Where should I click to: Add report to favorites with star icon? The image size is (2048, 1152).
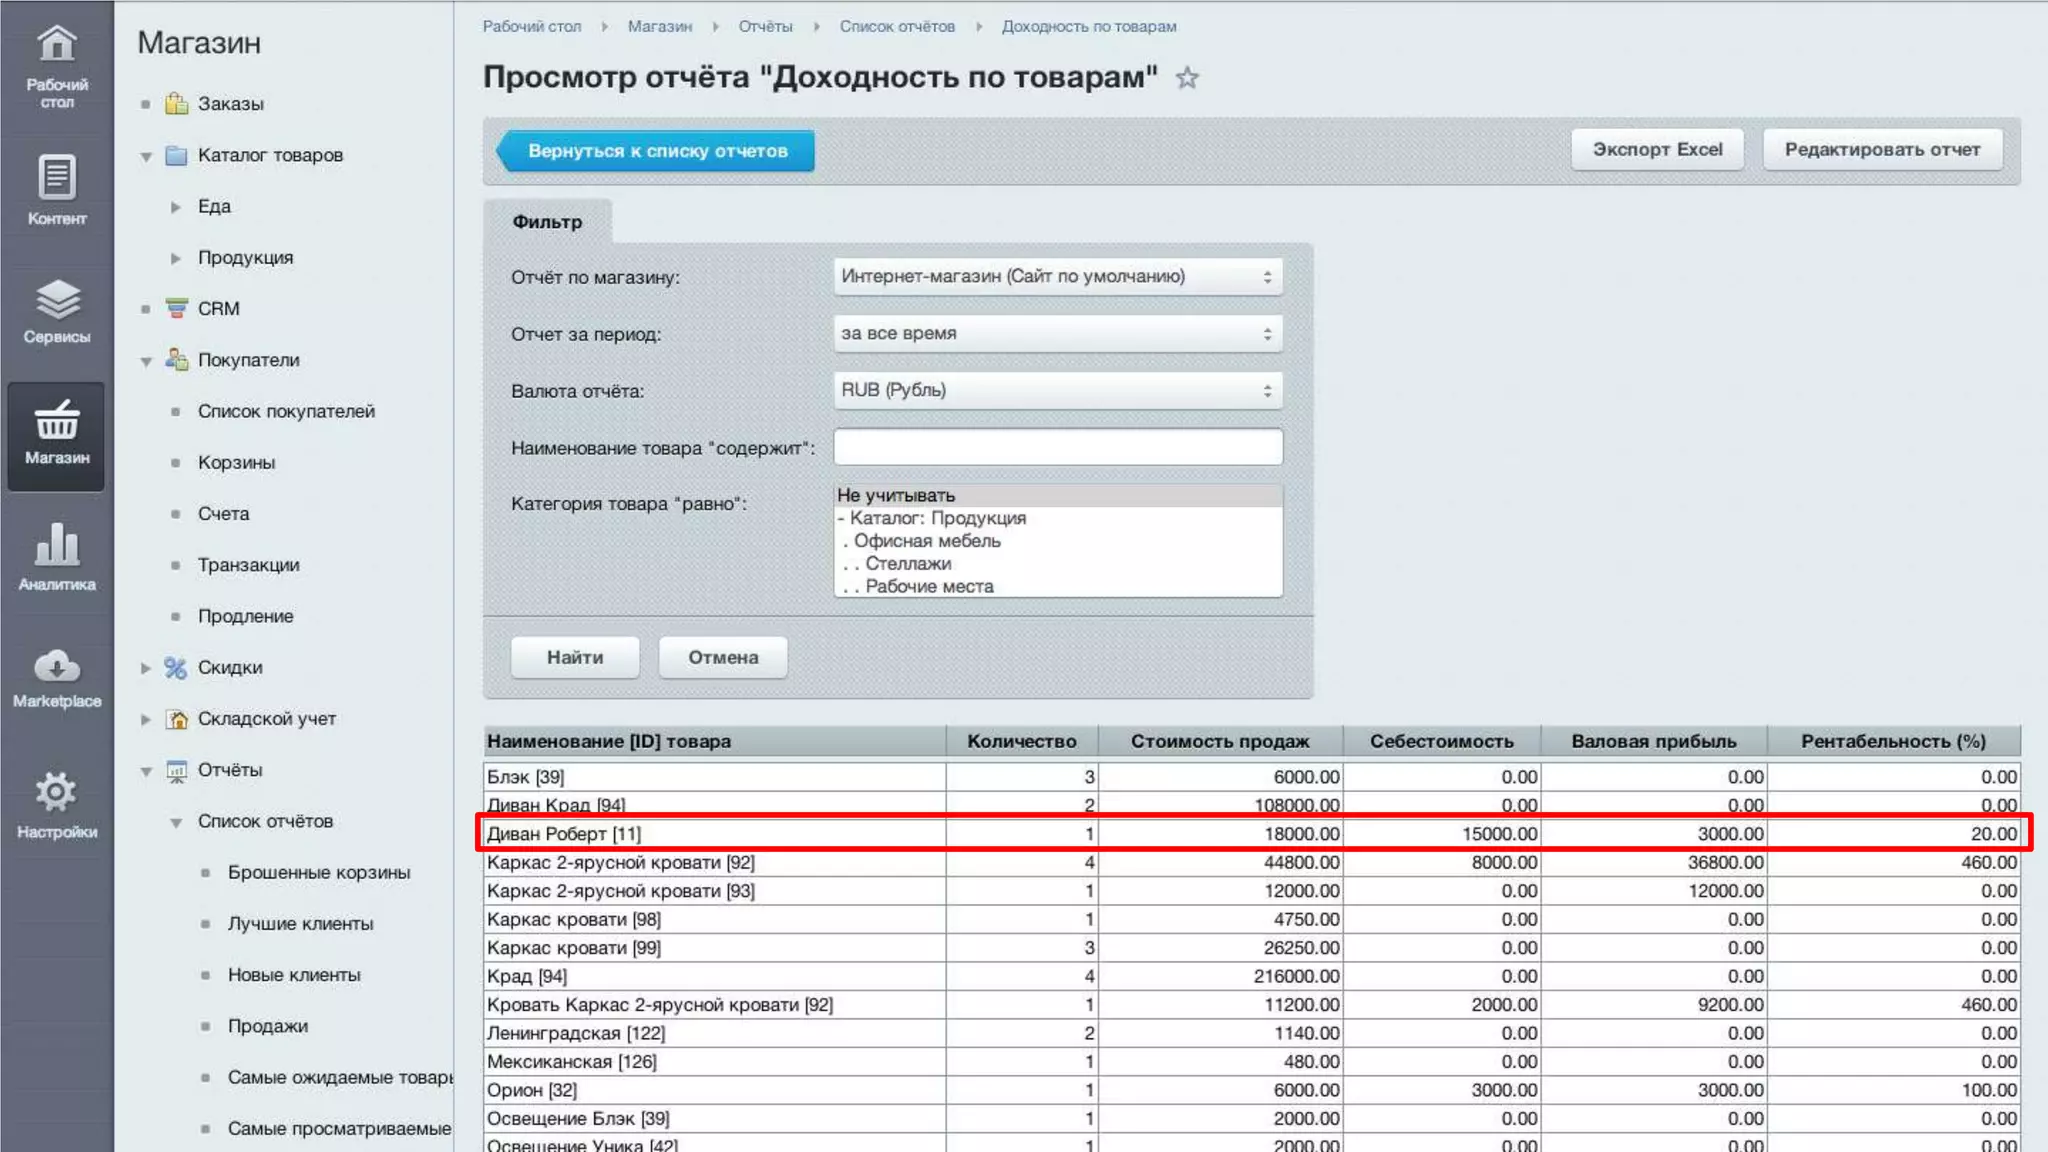pyautogui.click(x=1187, y=78)
